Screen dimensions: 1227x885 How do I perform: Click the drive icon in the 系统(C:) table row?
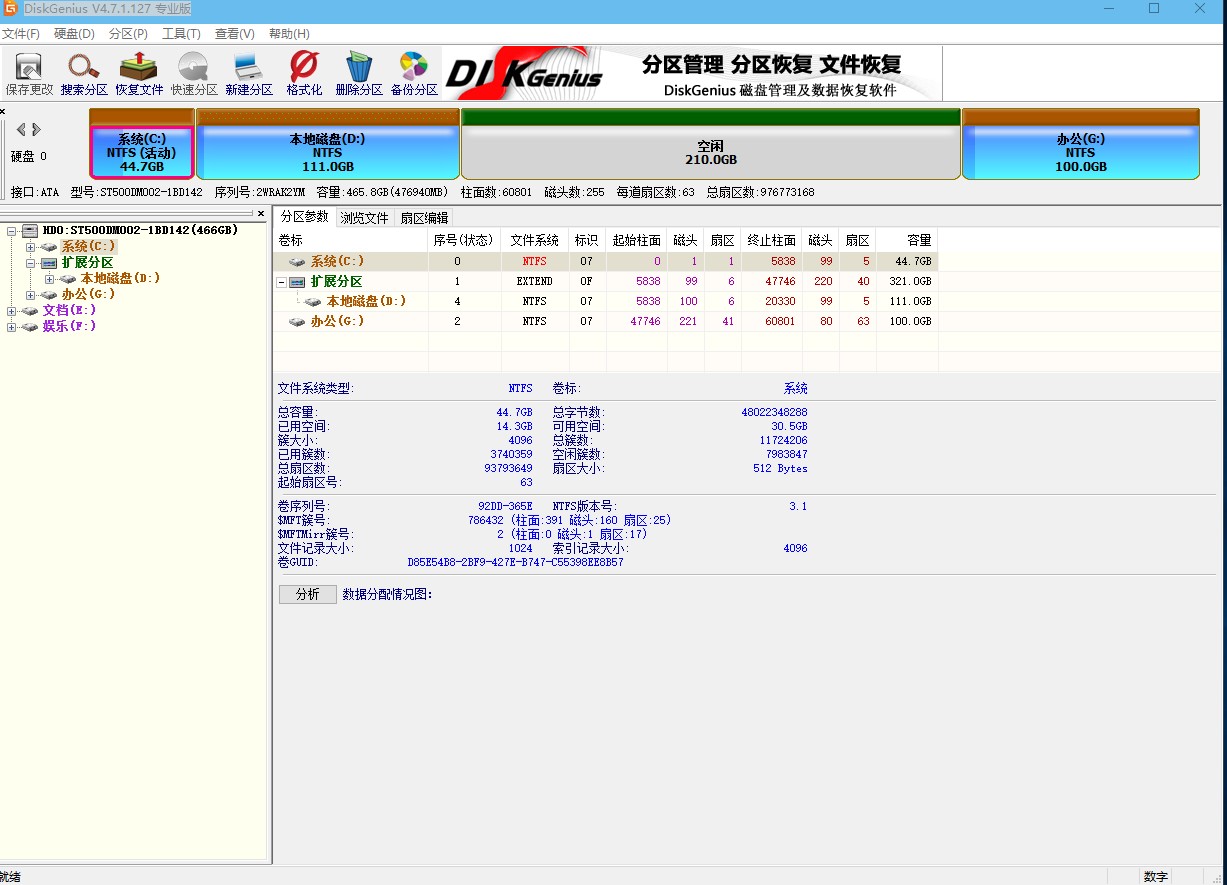(x=297, y=261)
